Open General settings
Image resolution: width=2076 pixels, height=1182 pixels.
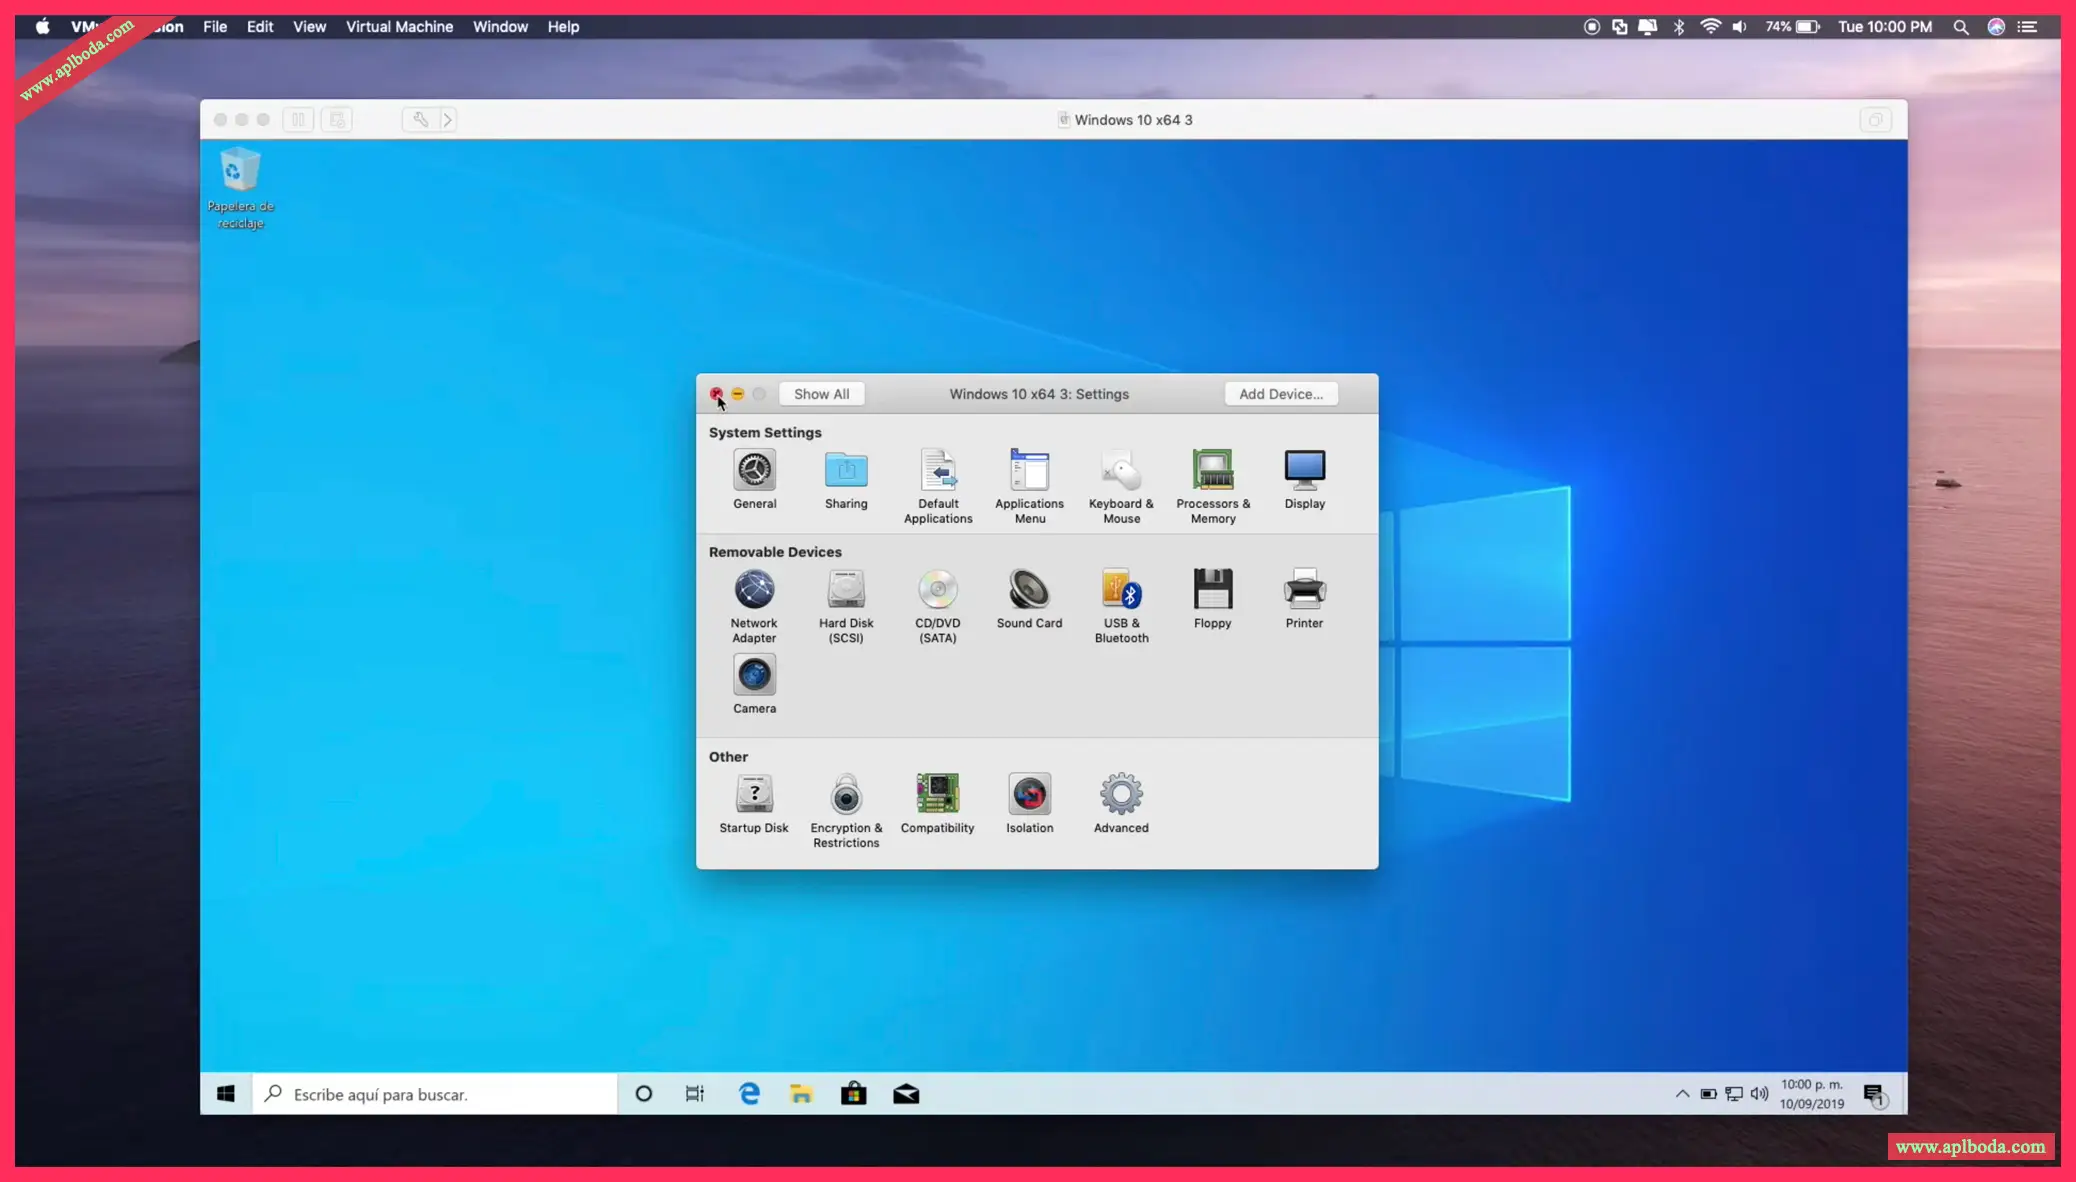(754, 480)
